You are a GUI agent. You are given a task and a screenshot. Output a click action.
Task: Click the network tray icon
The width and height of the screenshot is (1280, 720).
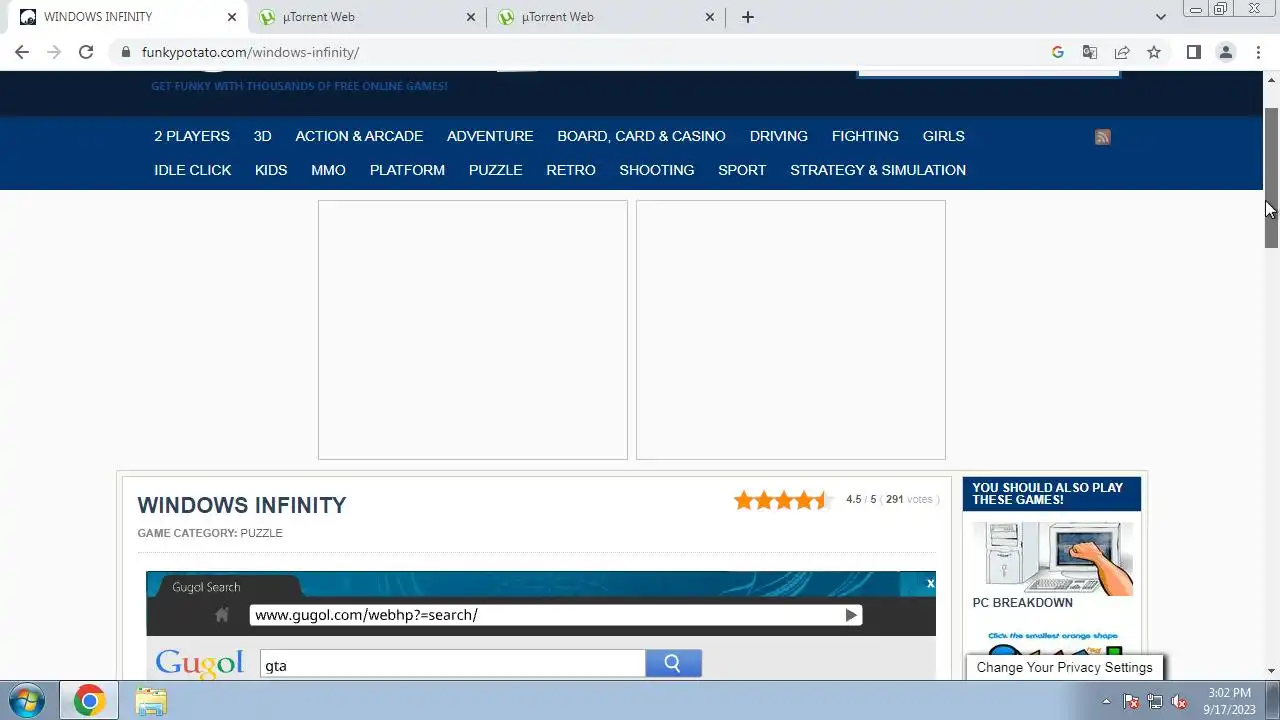pos(1155,701)
